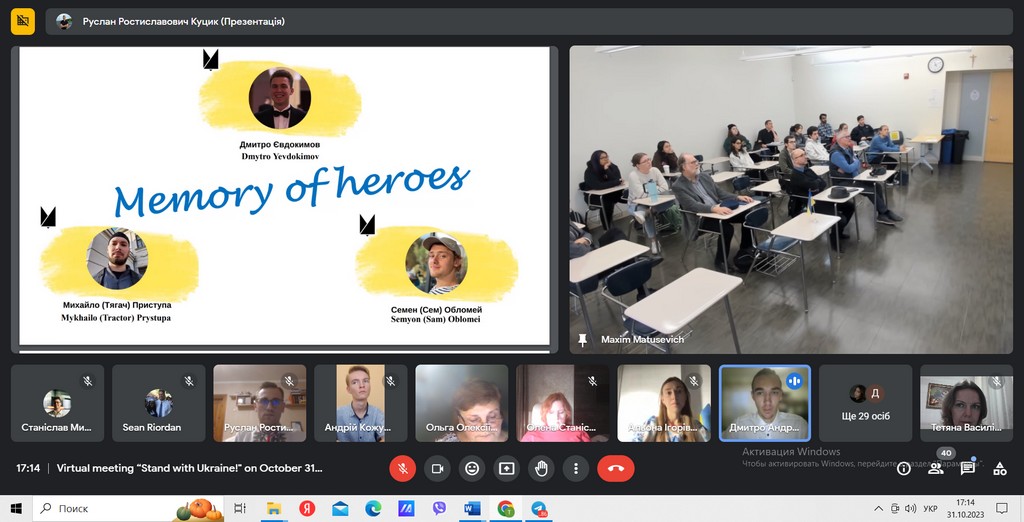The height and width of the screenshot is (522, 1024).
Task: Open the three-dot more options menu
Action: [x=576, y=468]
